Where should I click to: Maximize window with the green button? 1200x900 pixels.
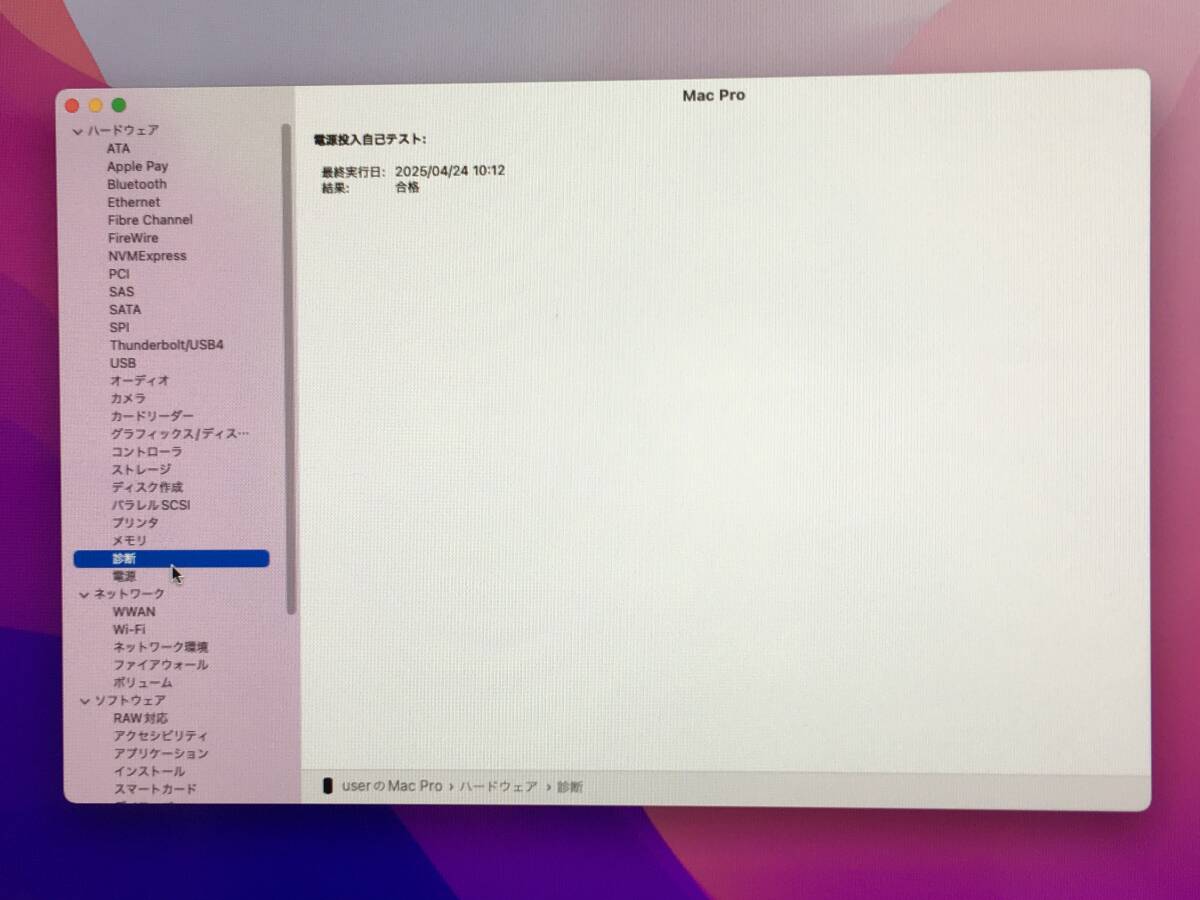pos(119,105)
